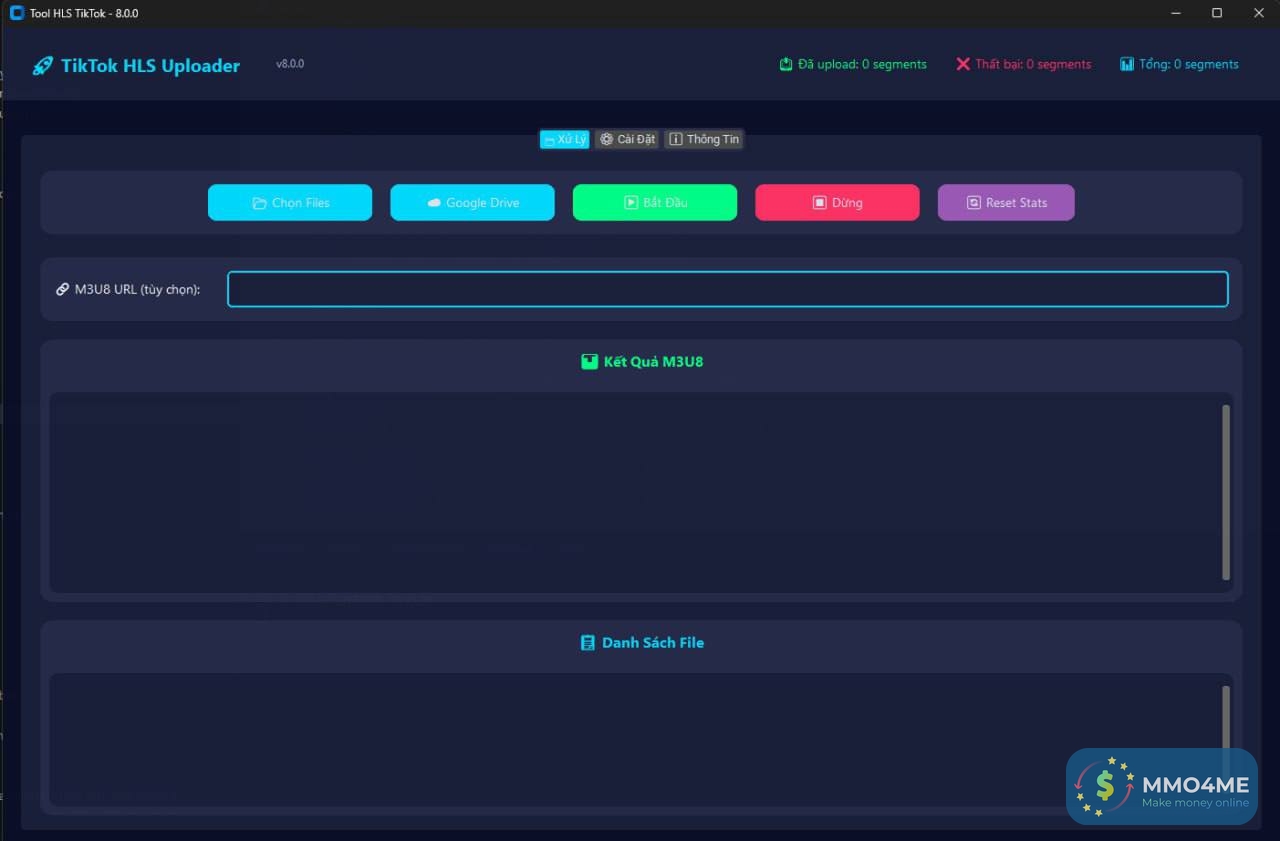Click the list icon beside Danh Sách File

[x=588, y=643]
